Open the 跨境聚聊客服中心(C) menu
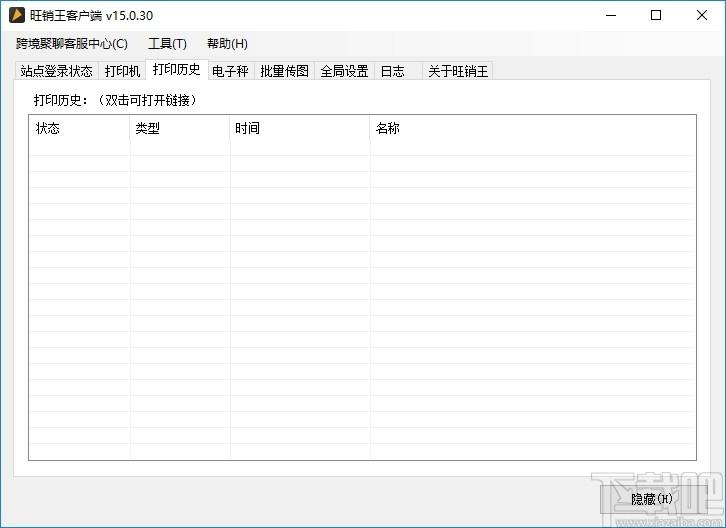 coord(72,44)
